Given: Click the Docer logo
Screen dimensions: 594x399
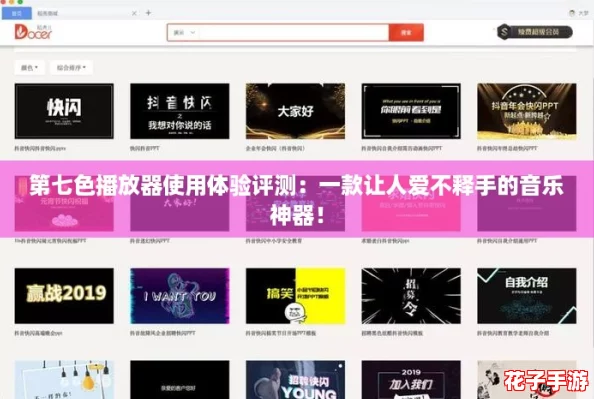Looking at the screenshot, I should pos(33,32).
